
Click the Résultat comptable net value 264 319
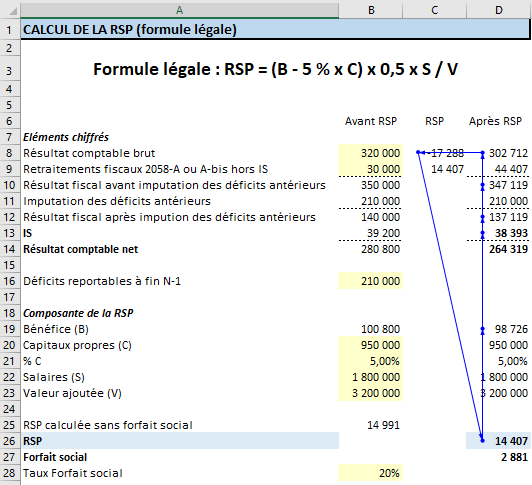(498, 249)
